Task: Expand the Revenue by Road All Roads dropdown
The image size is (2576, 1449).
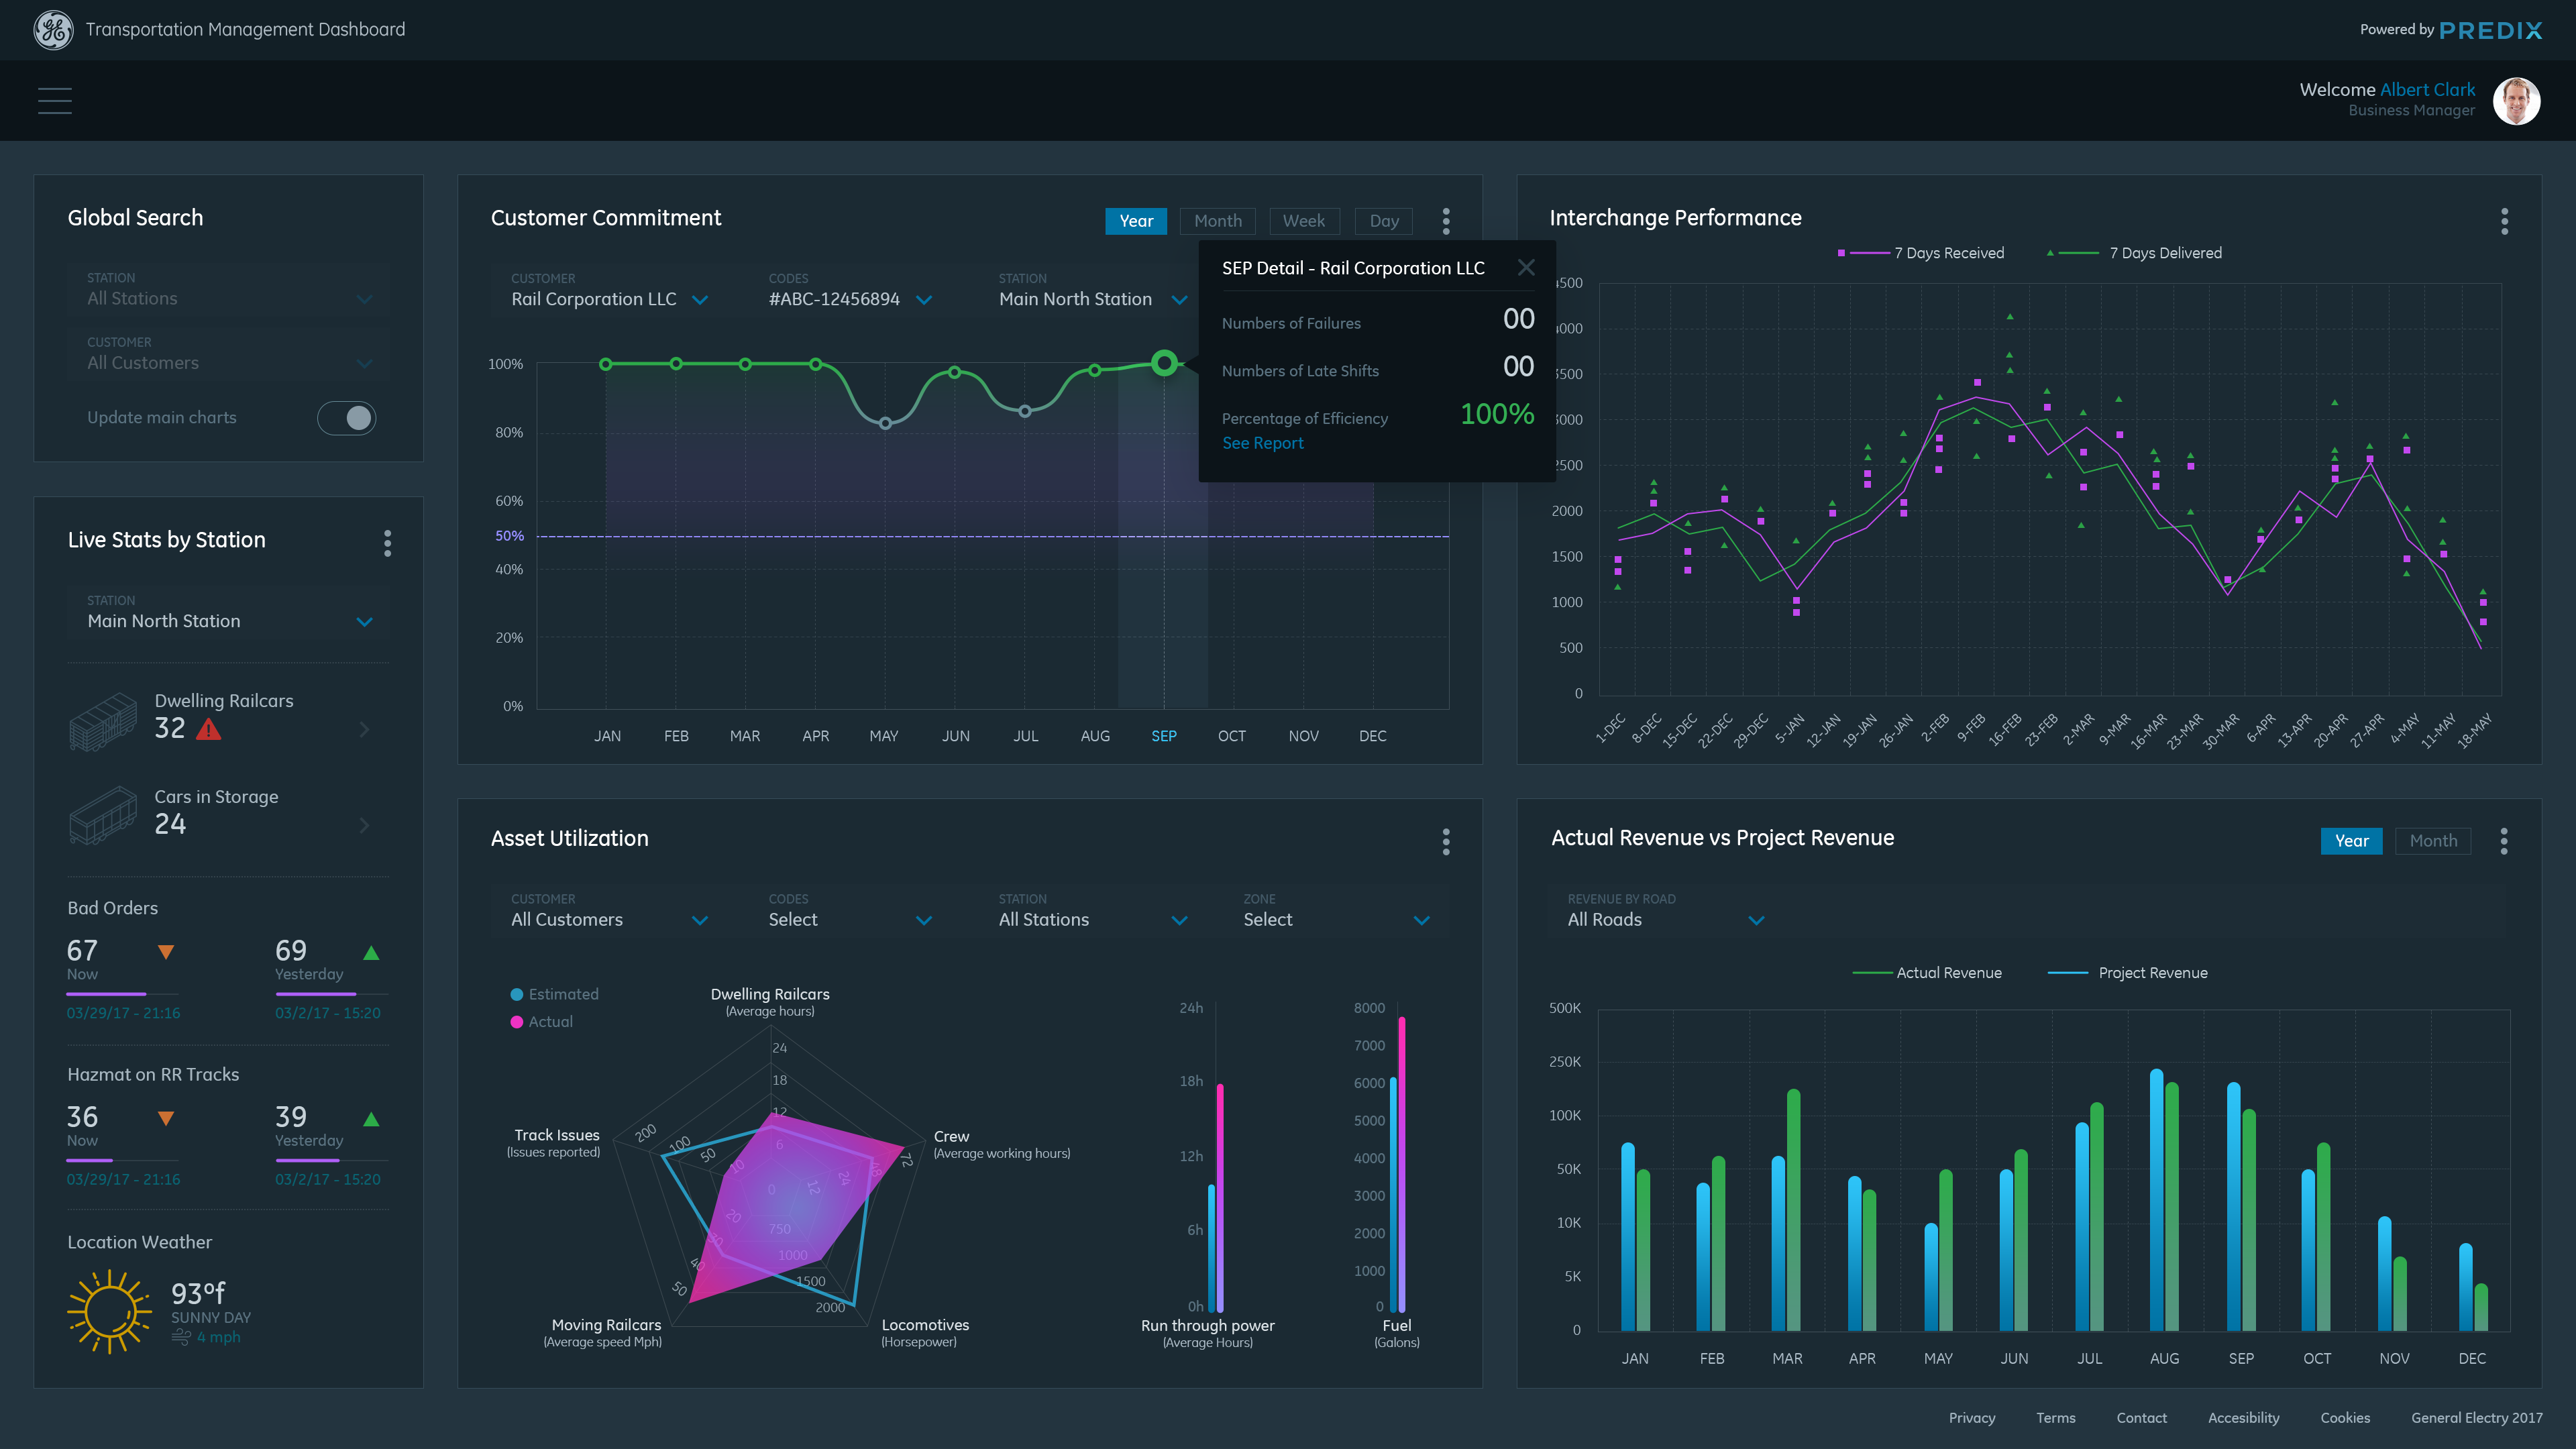Action: tap(1755, 920)
